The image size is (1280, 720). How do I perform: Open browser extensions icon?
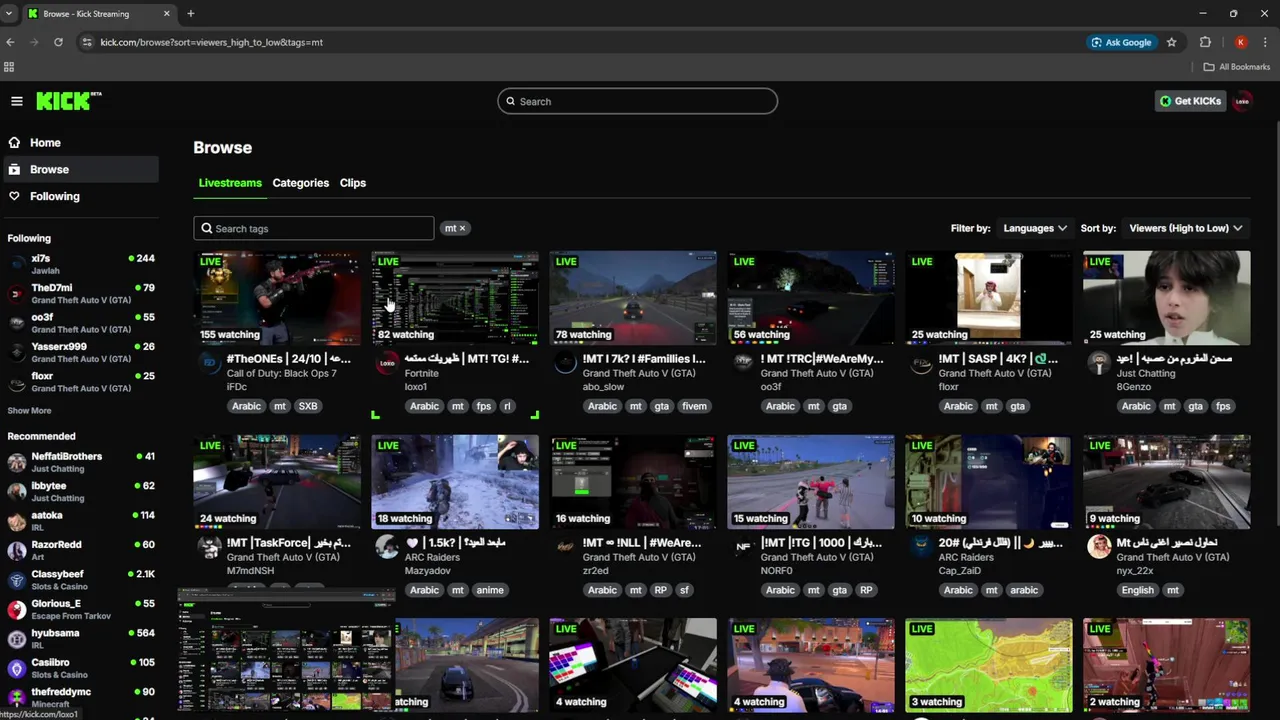(x=1205, y=42)
